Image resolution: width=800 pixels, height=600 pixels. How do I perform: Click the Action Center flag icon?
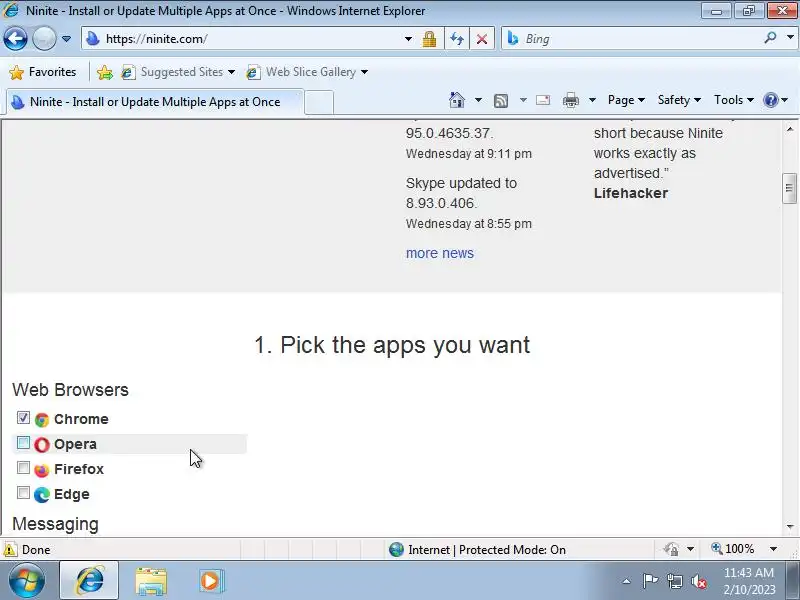(649, 581)
